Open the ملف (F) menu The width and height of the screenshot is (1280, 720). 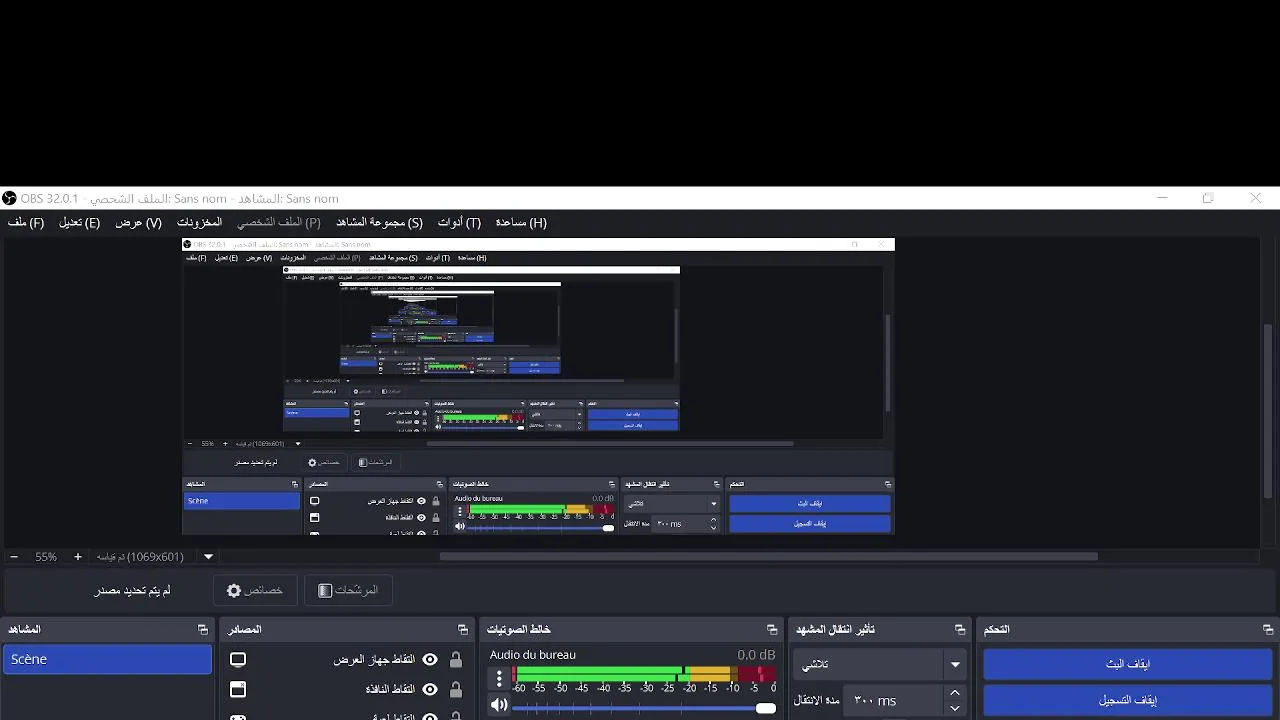pos(26,222)
